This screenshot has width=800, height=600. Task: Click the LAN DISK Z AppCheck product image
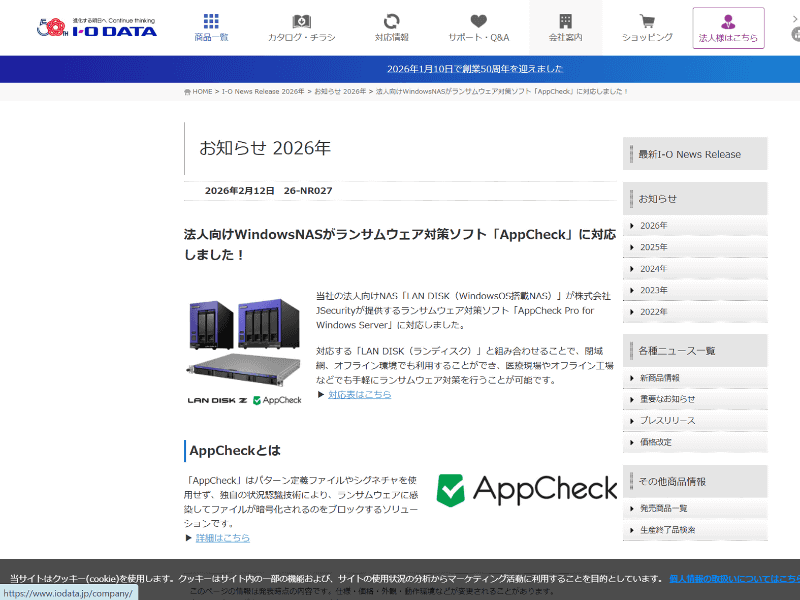[244, 352]
